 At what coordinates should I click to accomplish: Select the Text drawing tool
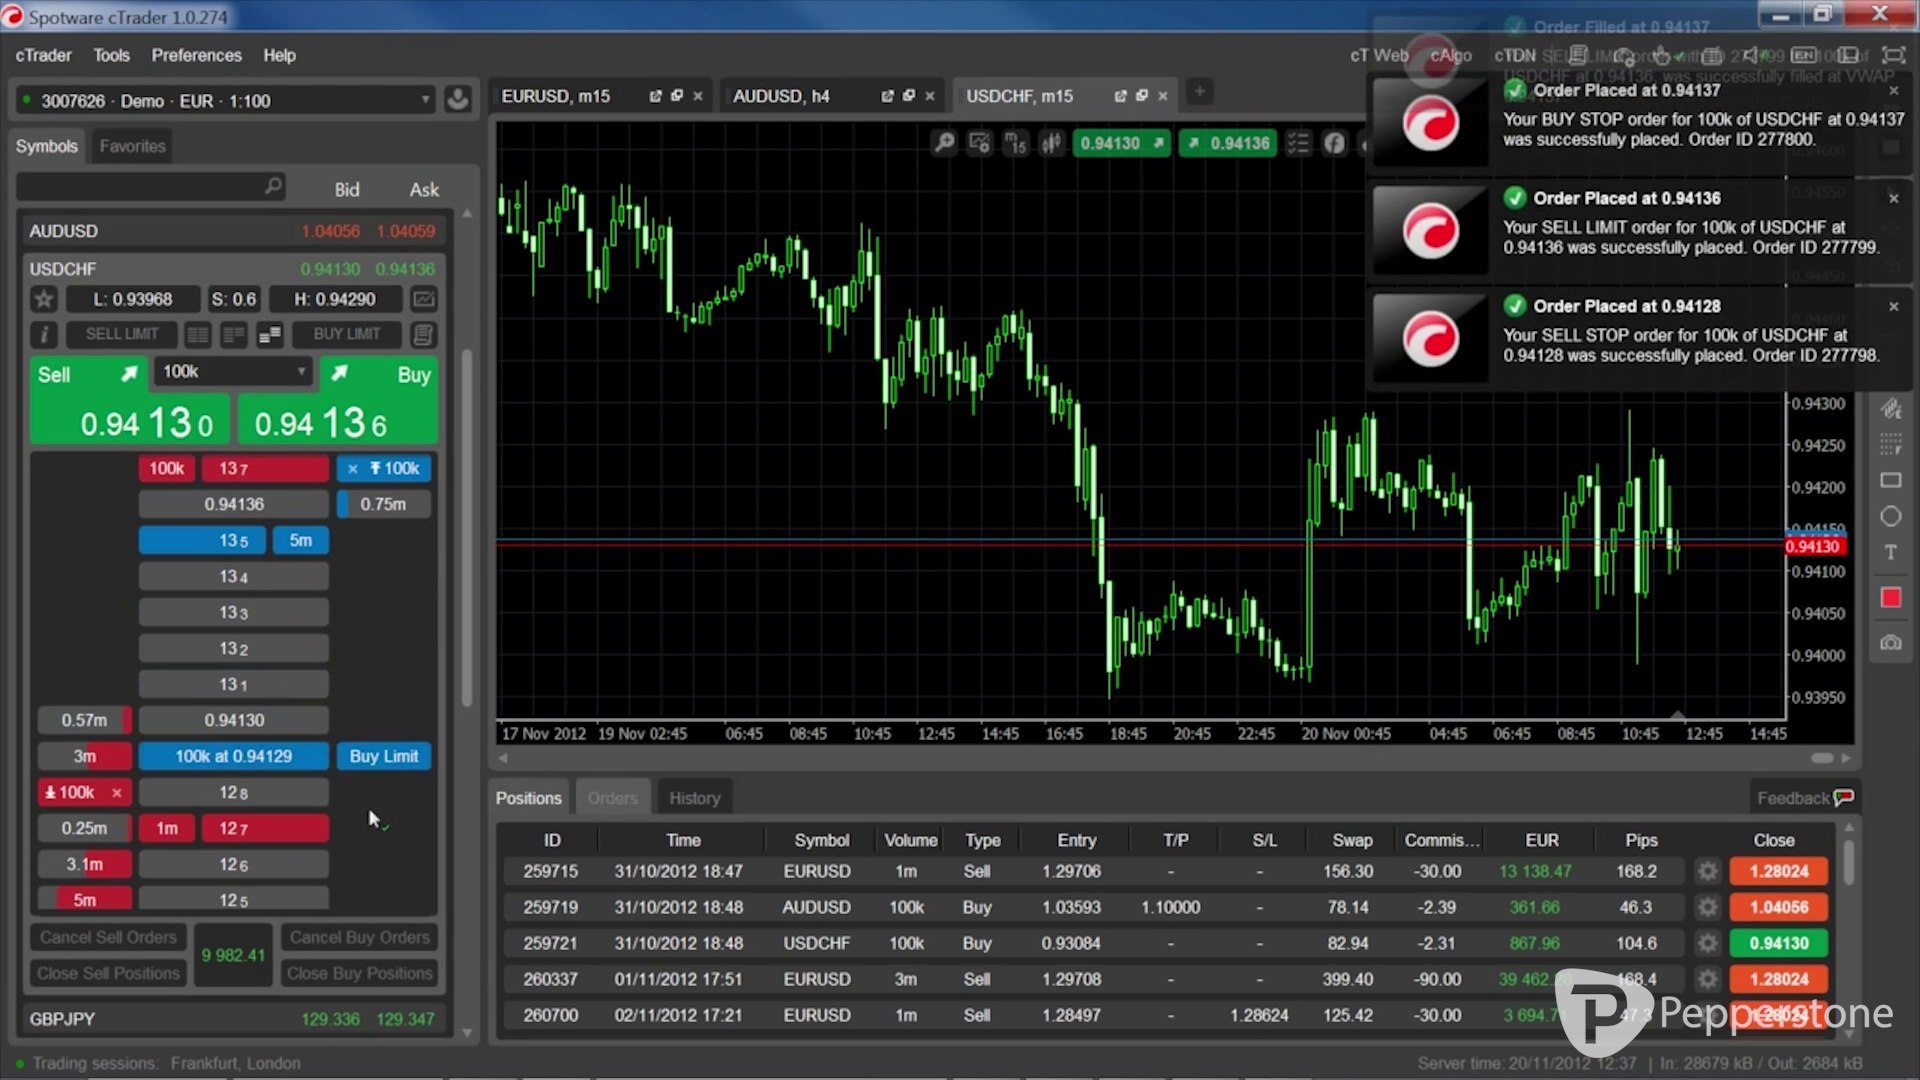(x=1890, y=553)
